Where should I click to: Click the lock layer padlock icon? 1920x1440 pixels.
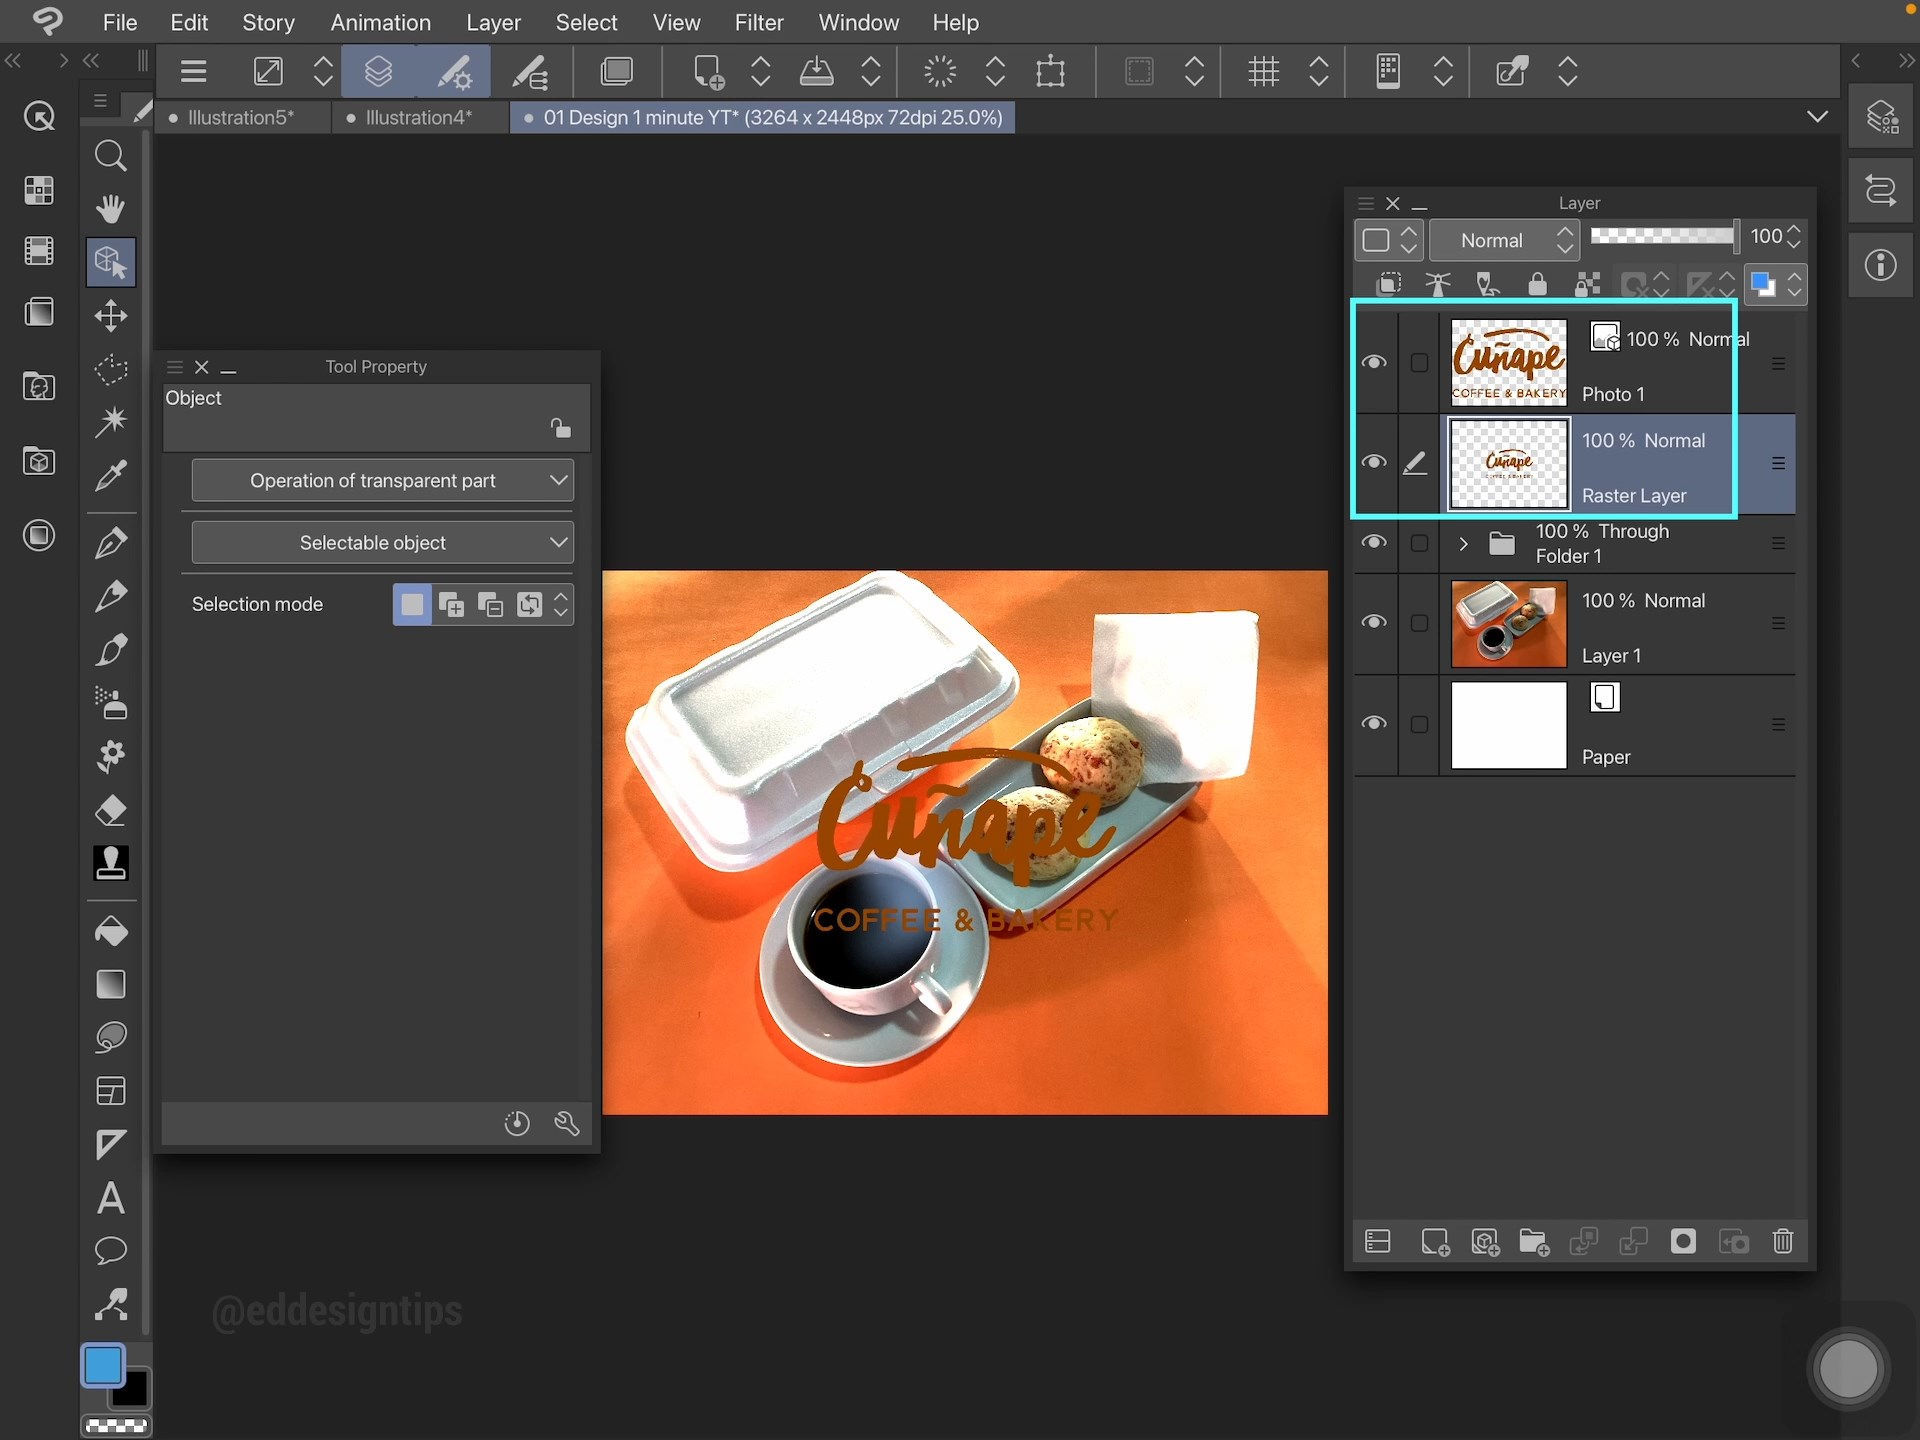[1538, 285]
